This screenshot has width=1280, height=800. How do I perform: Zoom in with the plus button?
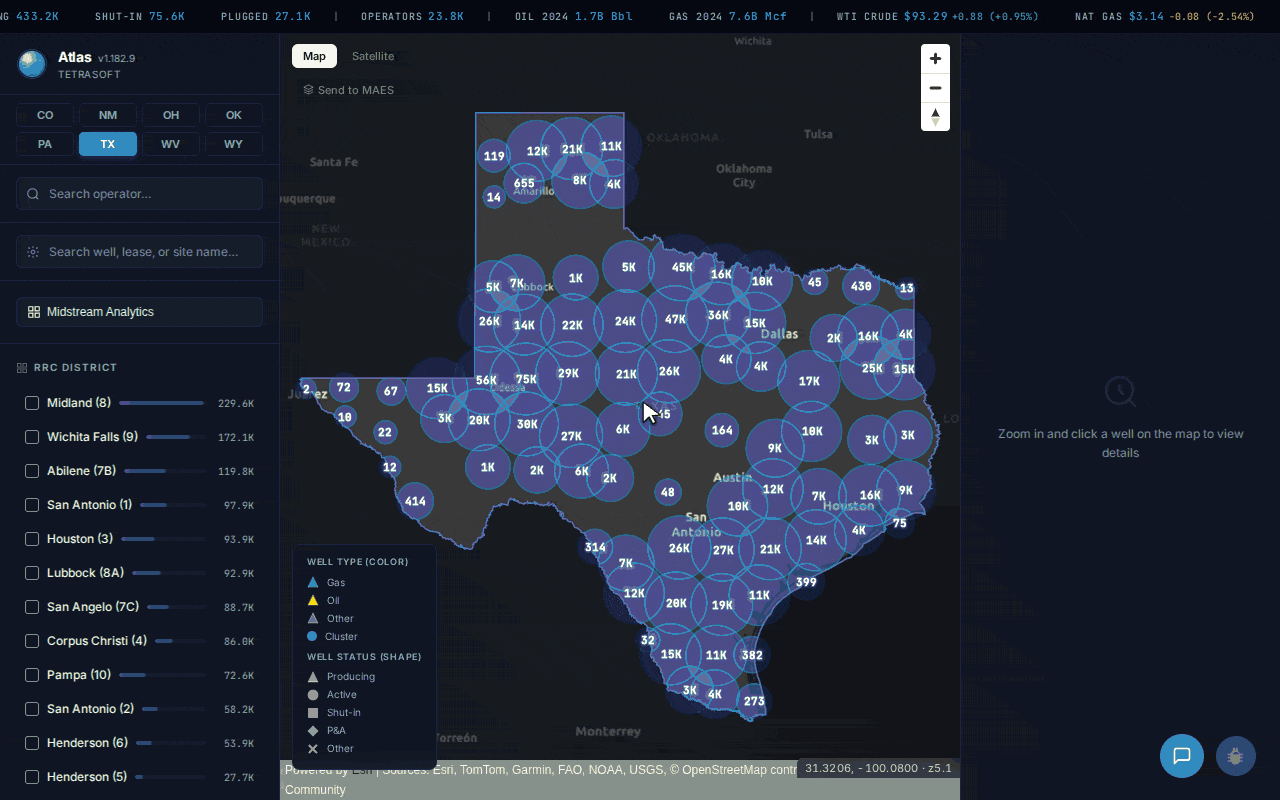935,59
